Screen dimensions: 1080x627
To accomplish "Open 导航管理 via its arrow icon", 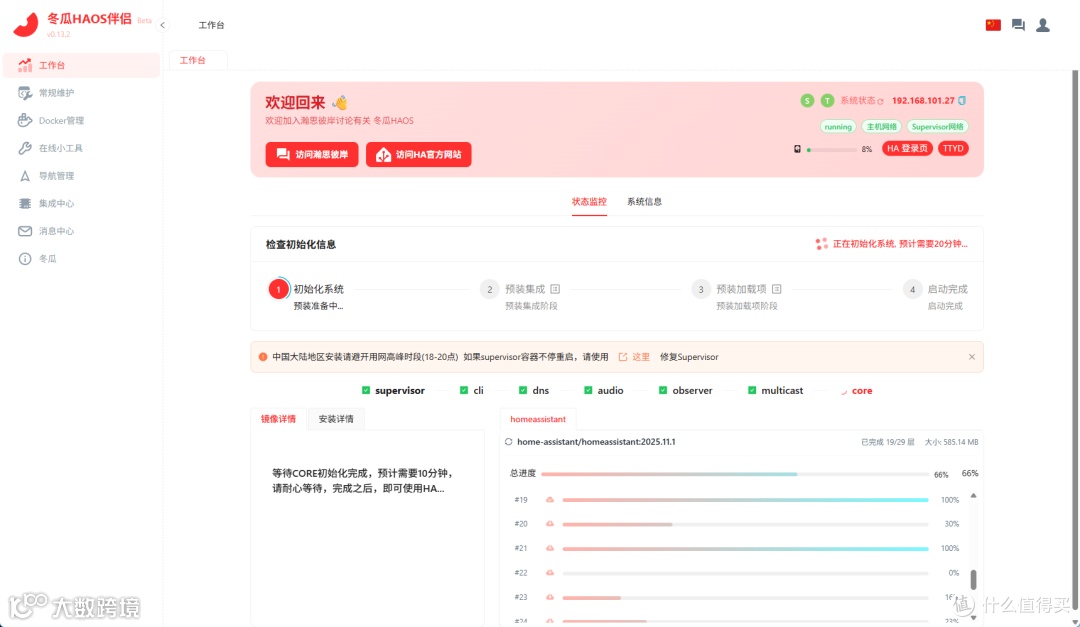I will [25, 175].
